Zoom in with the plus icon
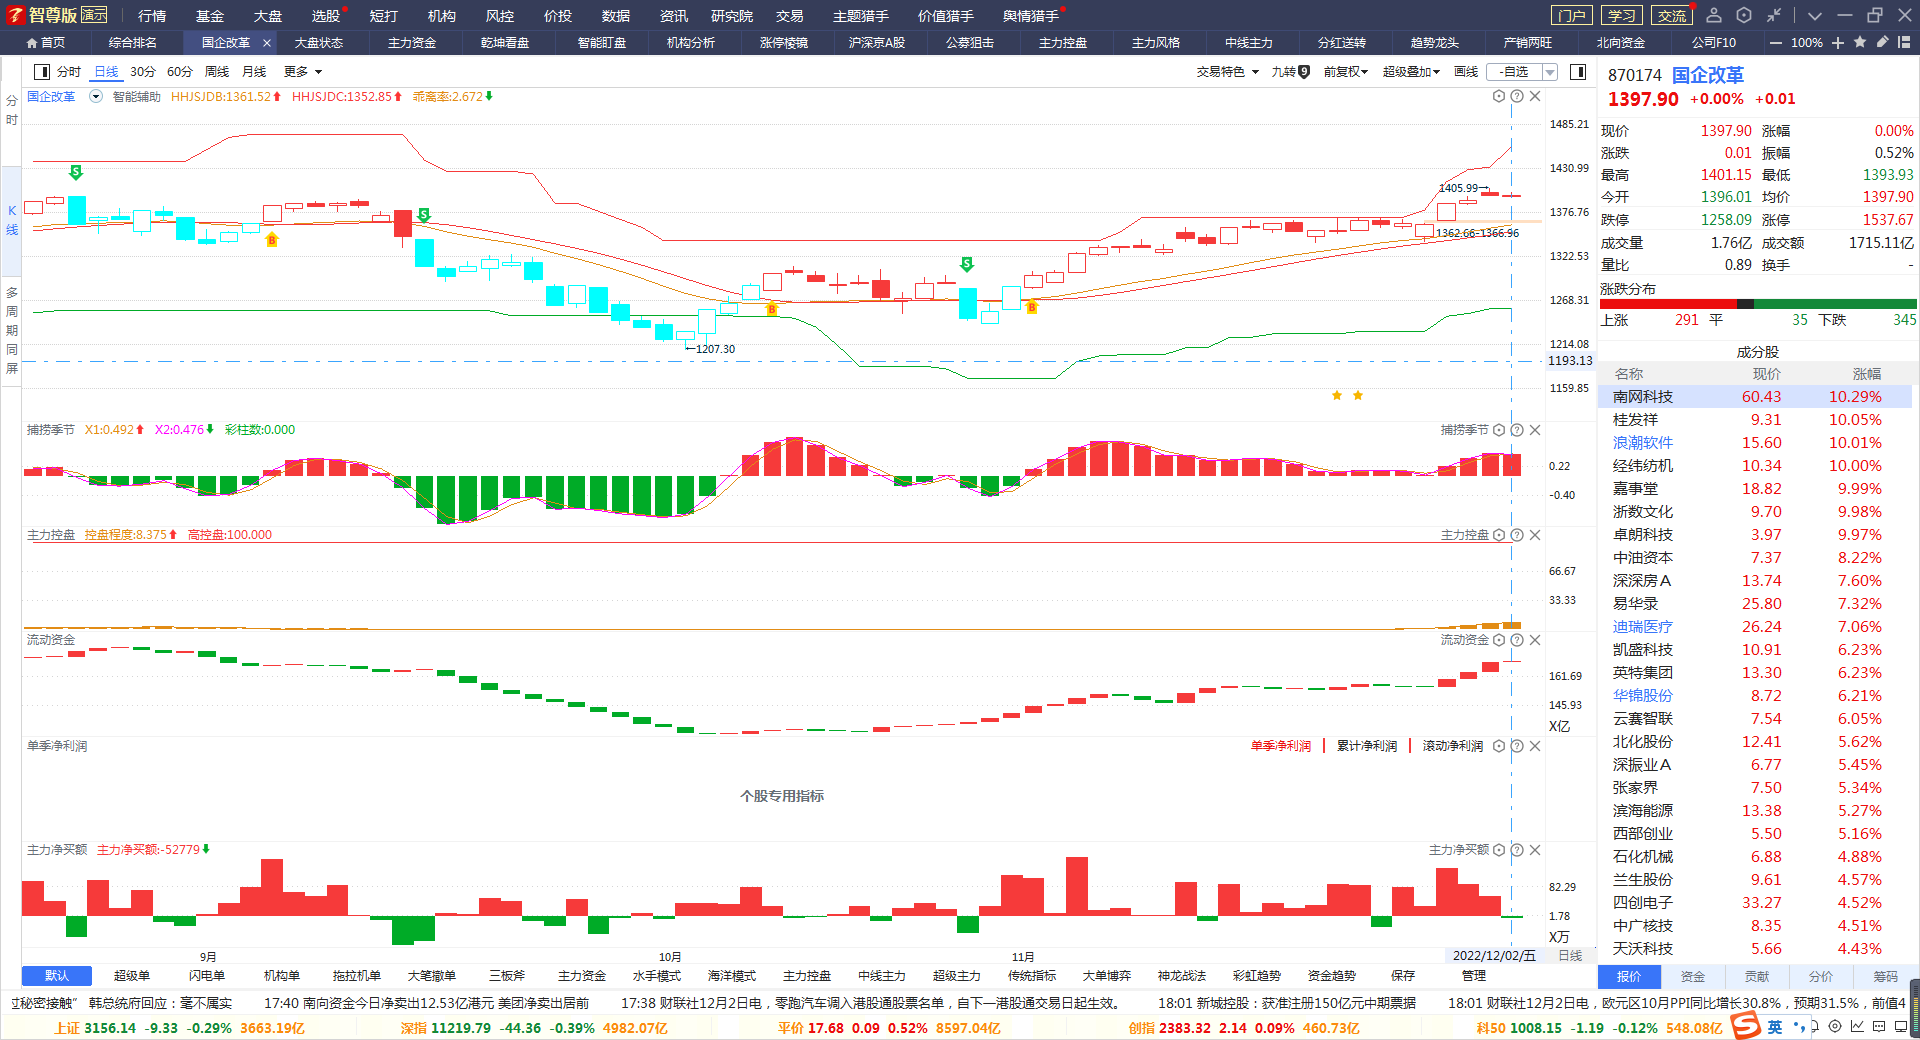Viewport: 1920px width, 1040px height. click(x=1838, y=42)
